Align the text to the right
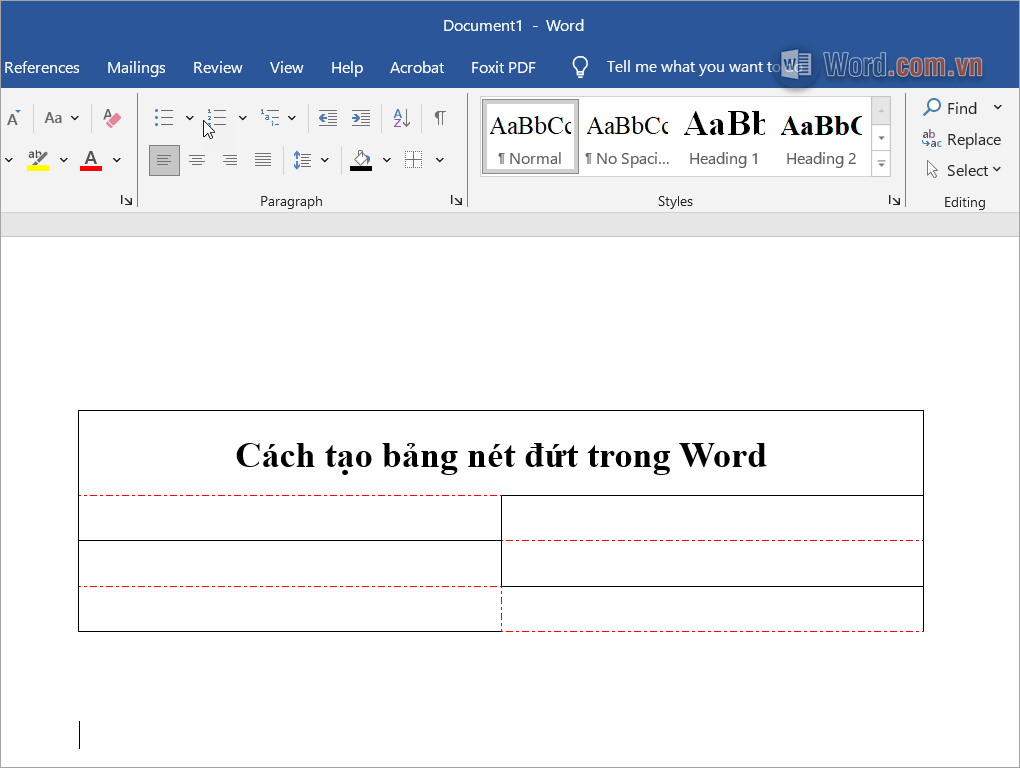1020x768 pixels. point(230,160)
